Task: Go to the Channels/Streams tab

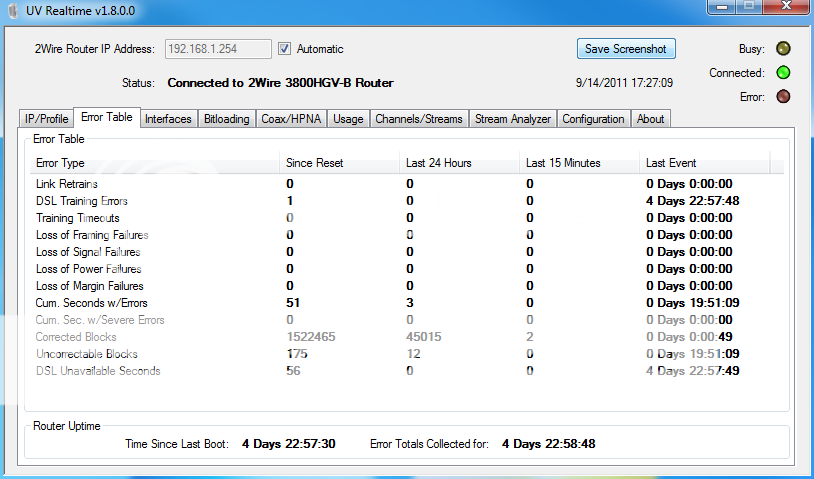Action: [x=419, y=119]
